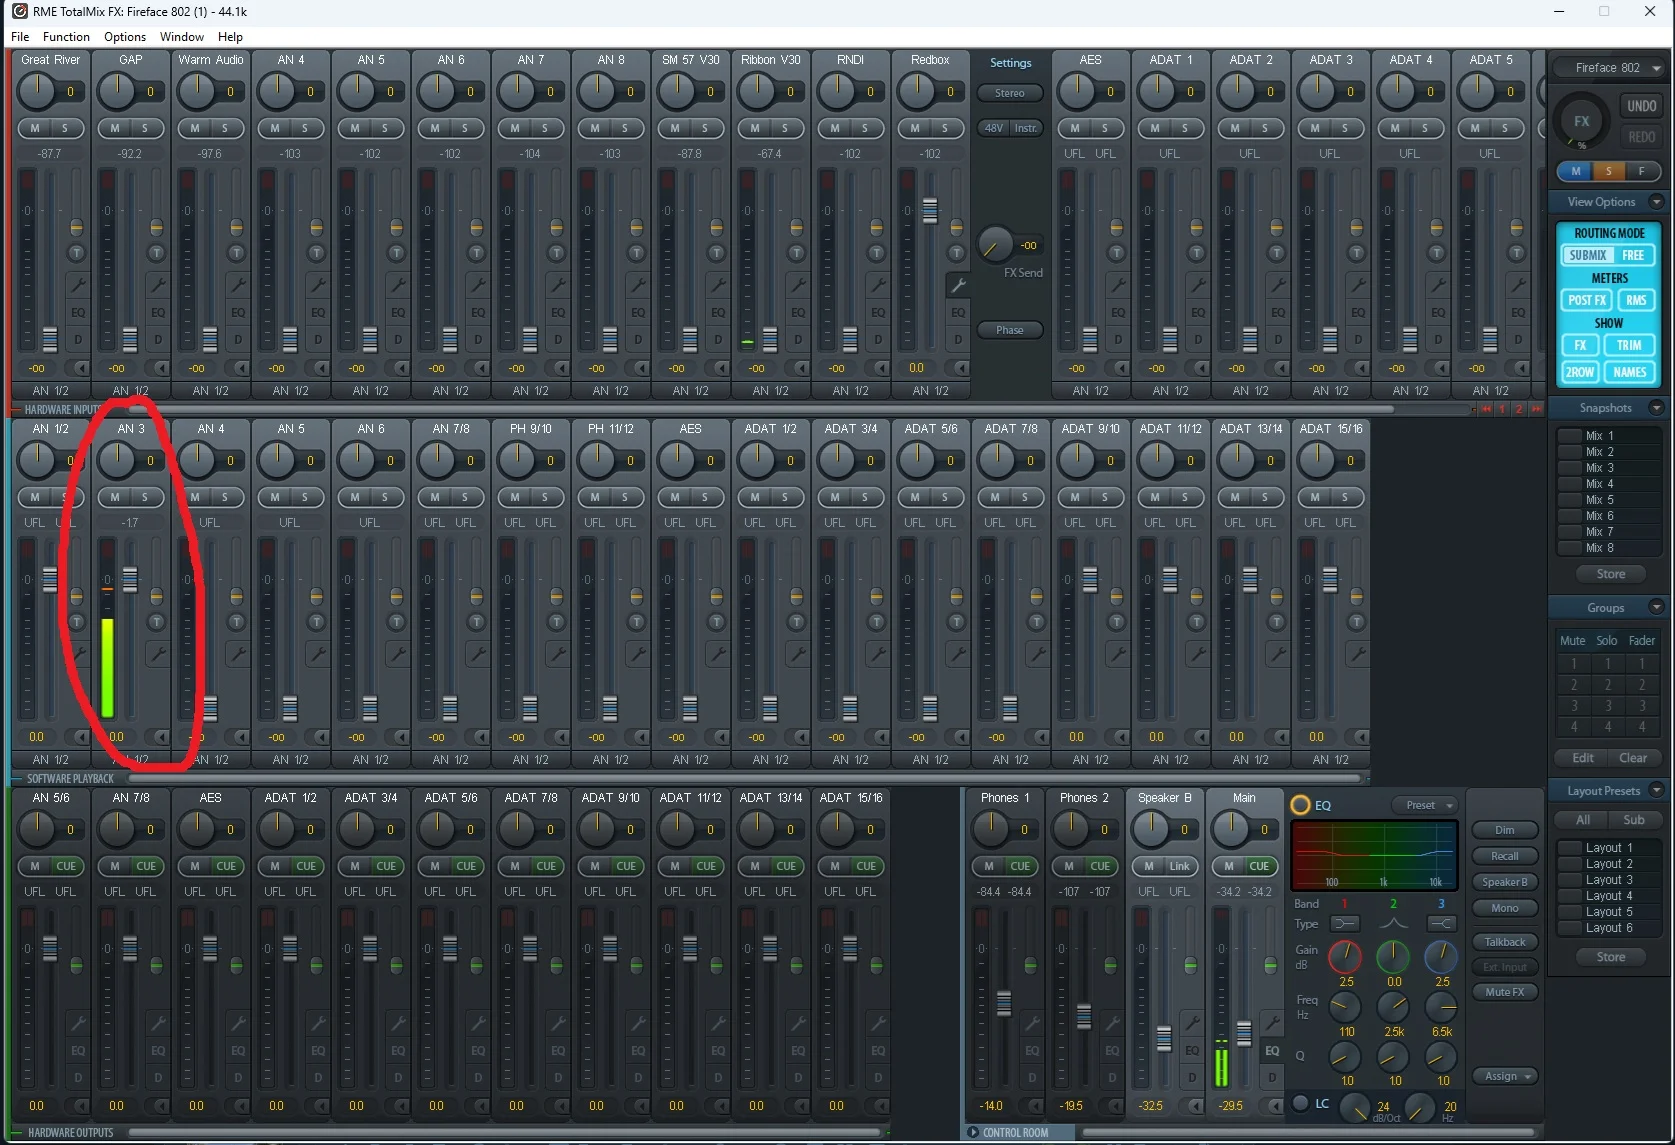Open Dynamics (D) on Main output channel
The image size is (1675, 1145).
point(1272,1077)
